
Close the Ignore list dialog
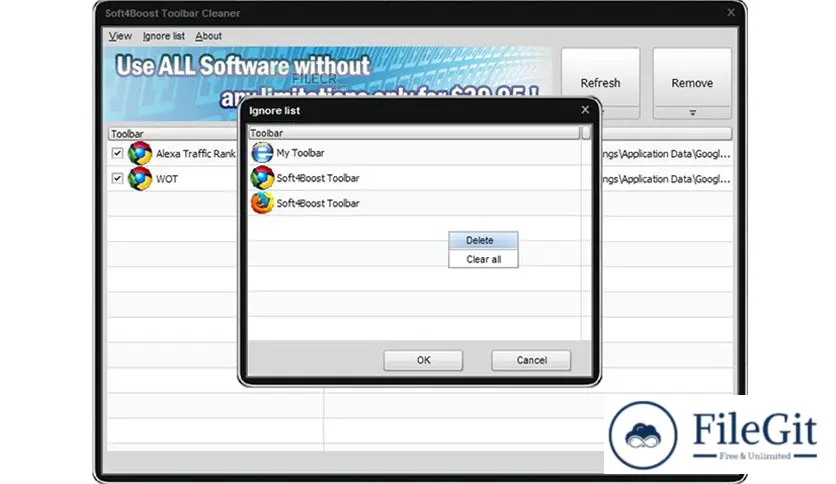point(585,109)
